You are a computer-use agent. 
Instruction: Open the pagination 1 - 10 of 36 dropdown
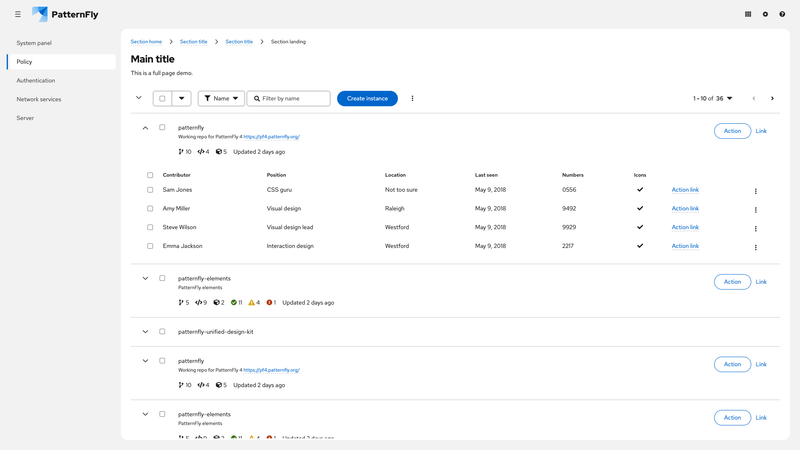pyautogui.click(x=713, y=98)
